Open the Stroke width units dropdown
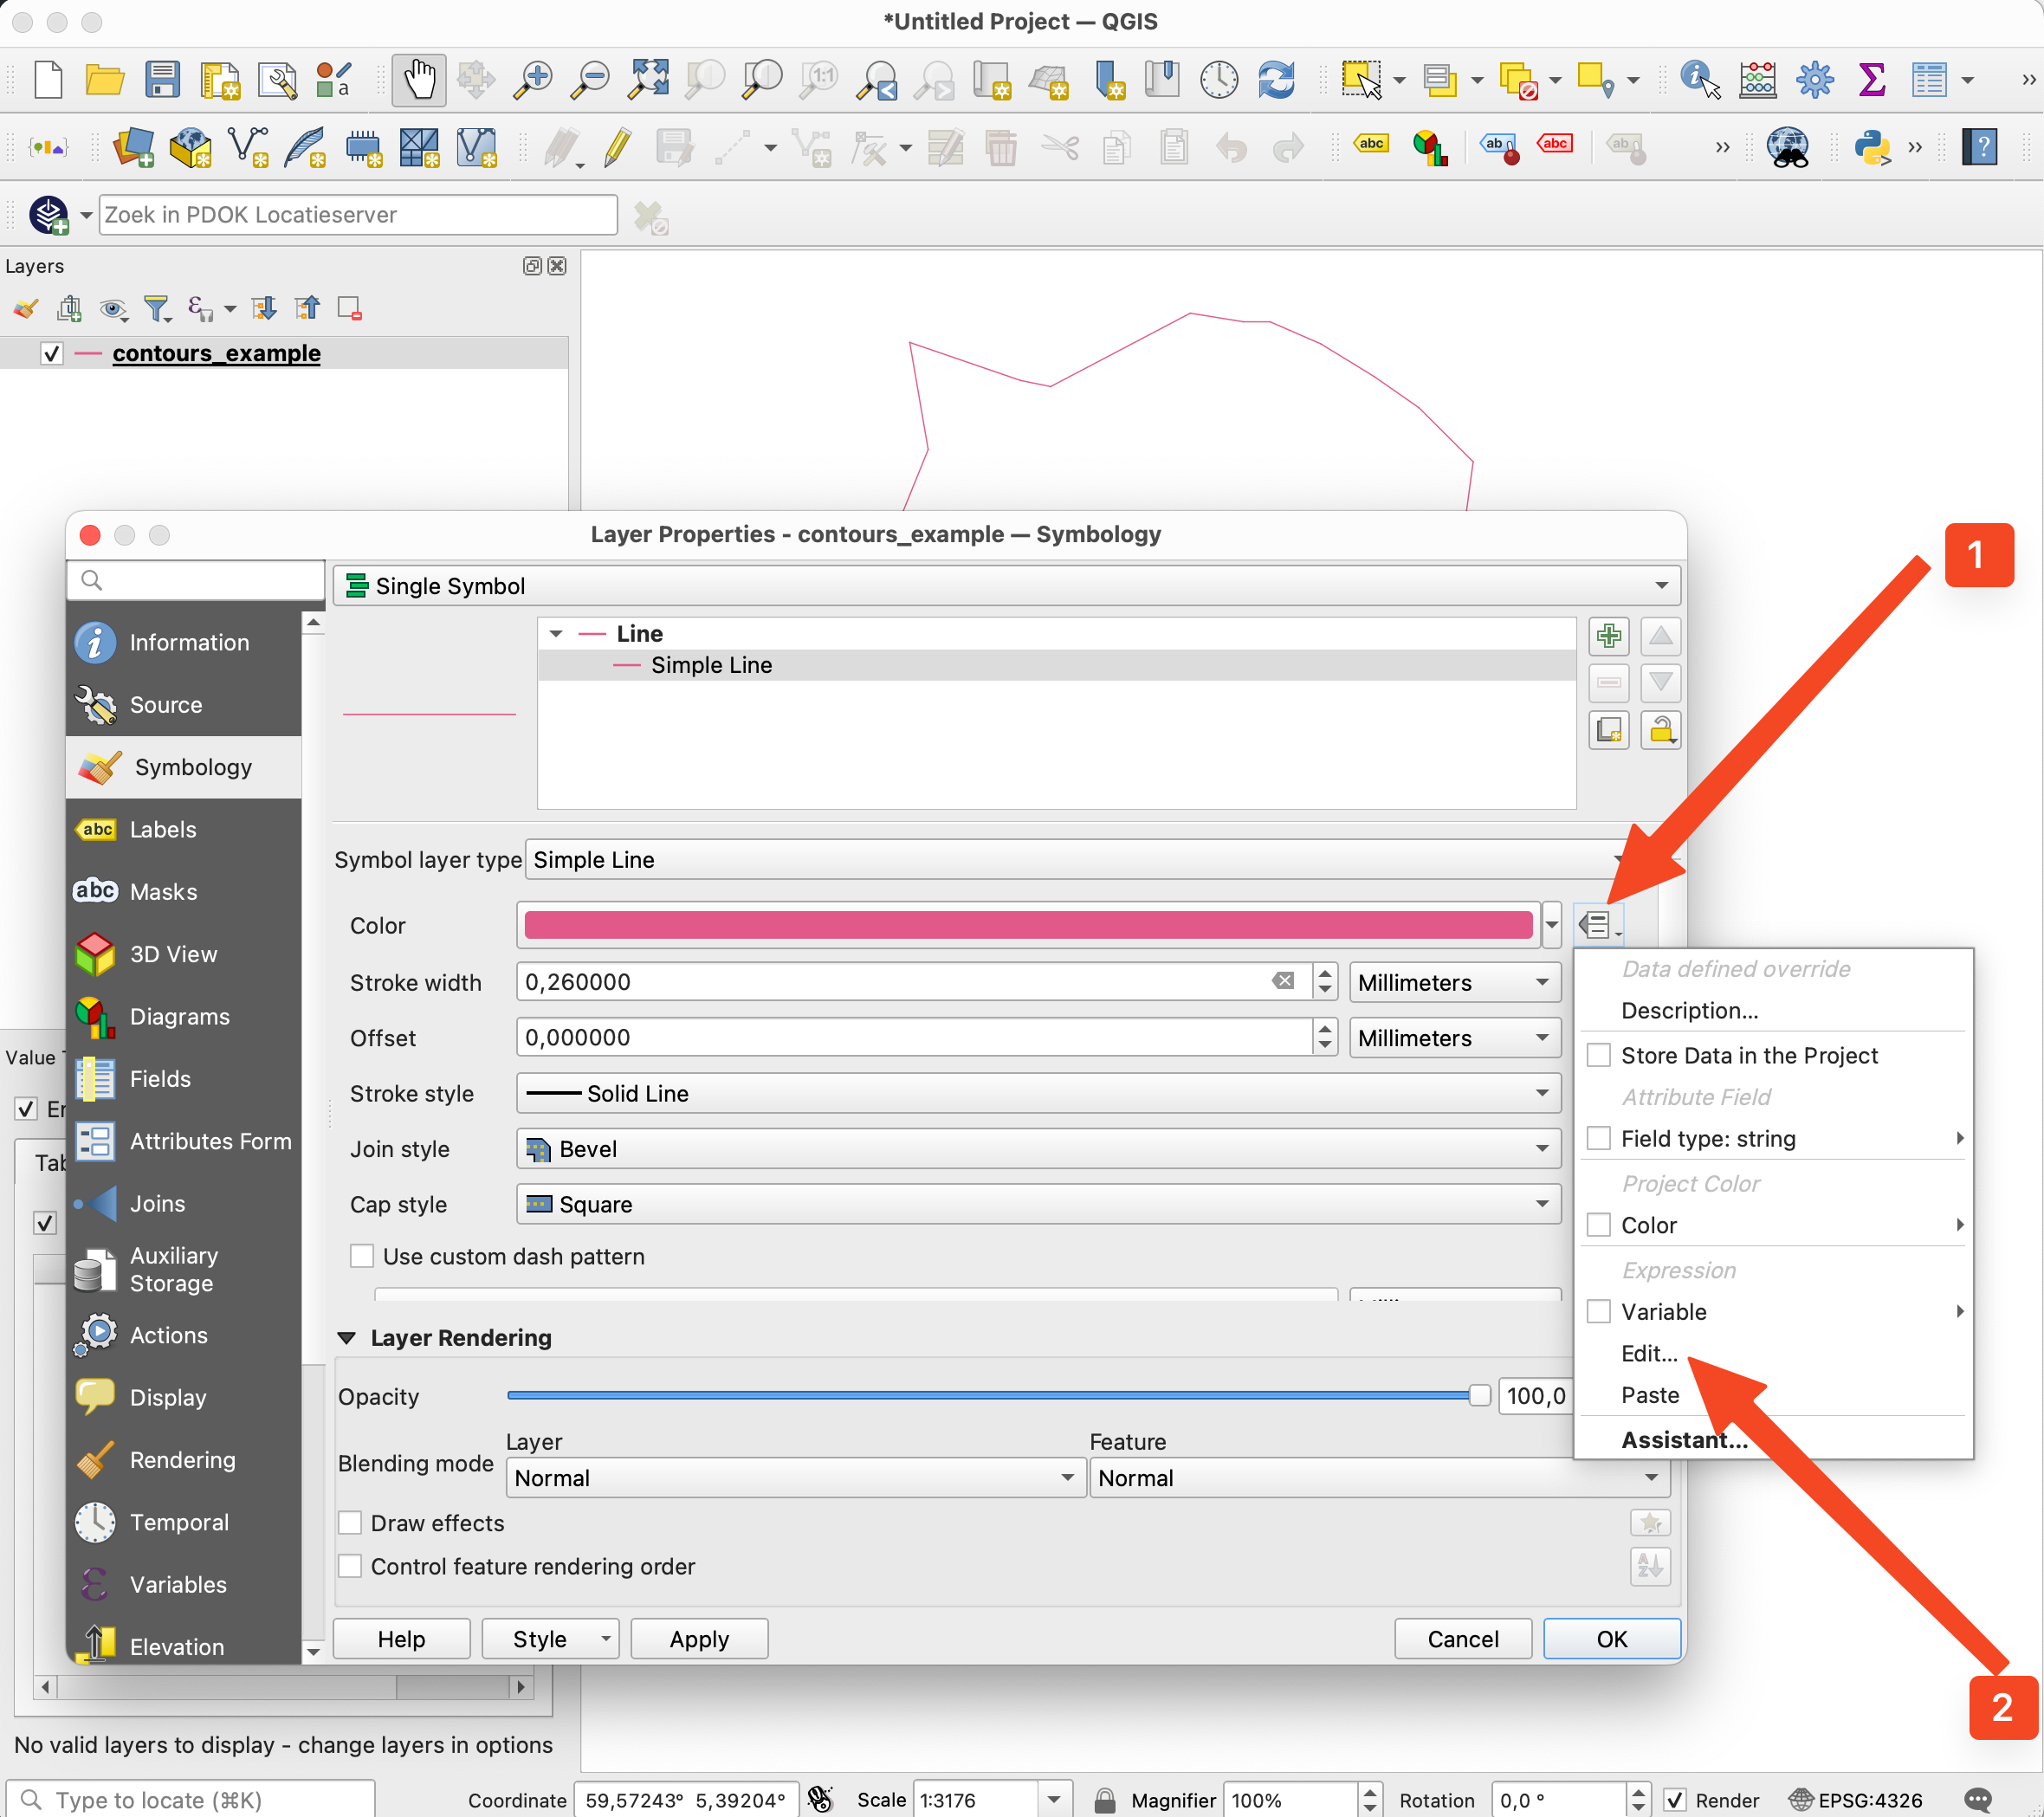The width and height of the screenshot is (2044, 1817). [1454, 982]
